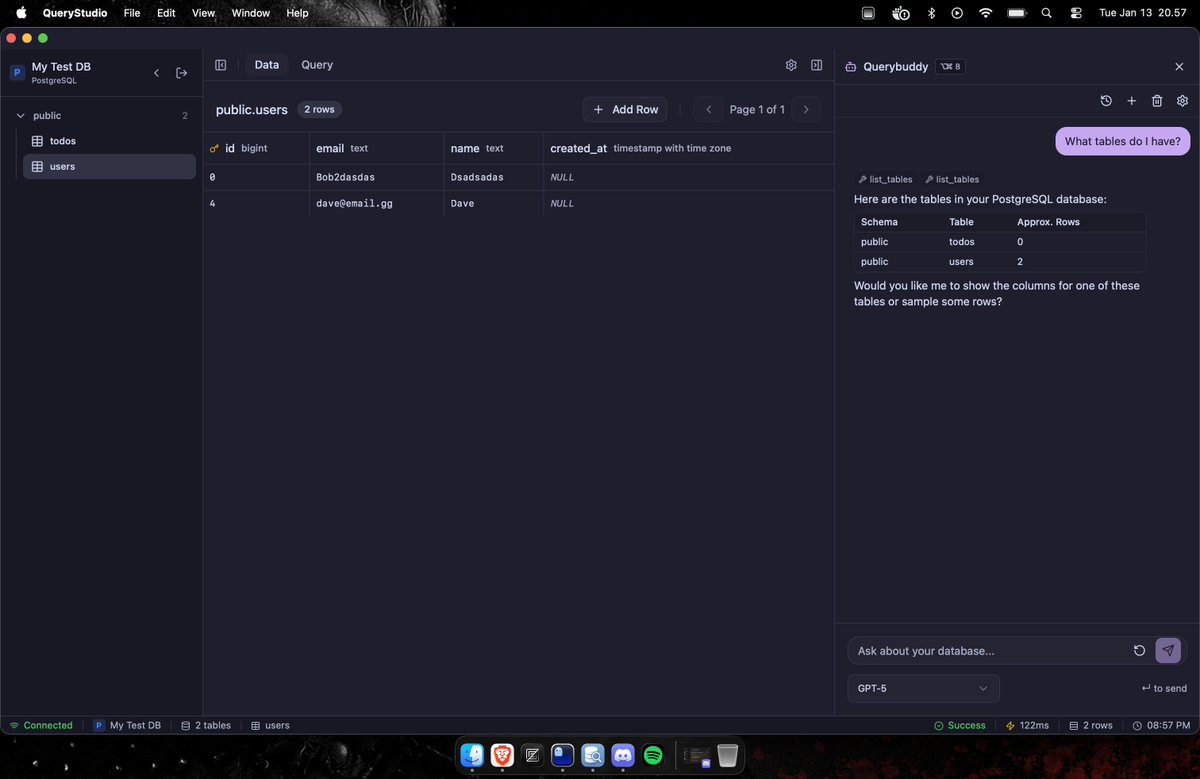
Task: Select the 'Dsadsadas' name cell
Action: point(494,177)
